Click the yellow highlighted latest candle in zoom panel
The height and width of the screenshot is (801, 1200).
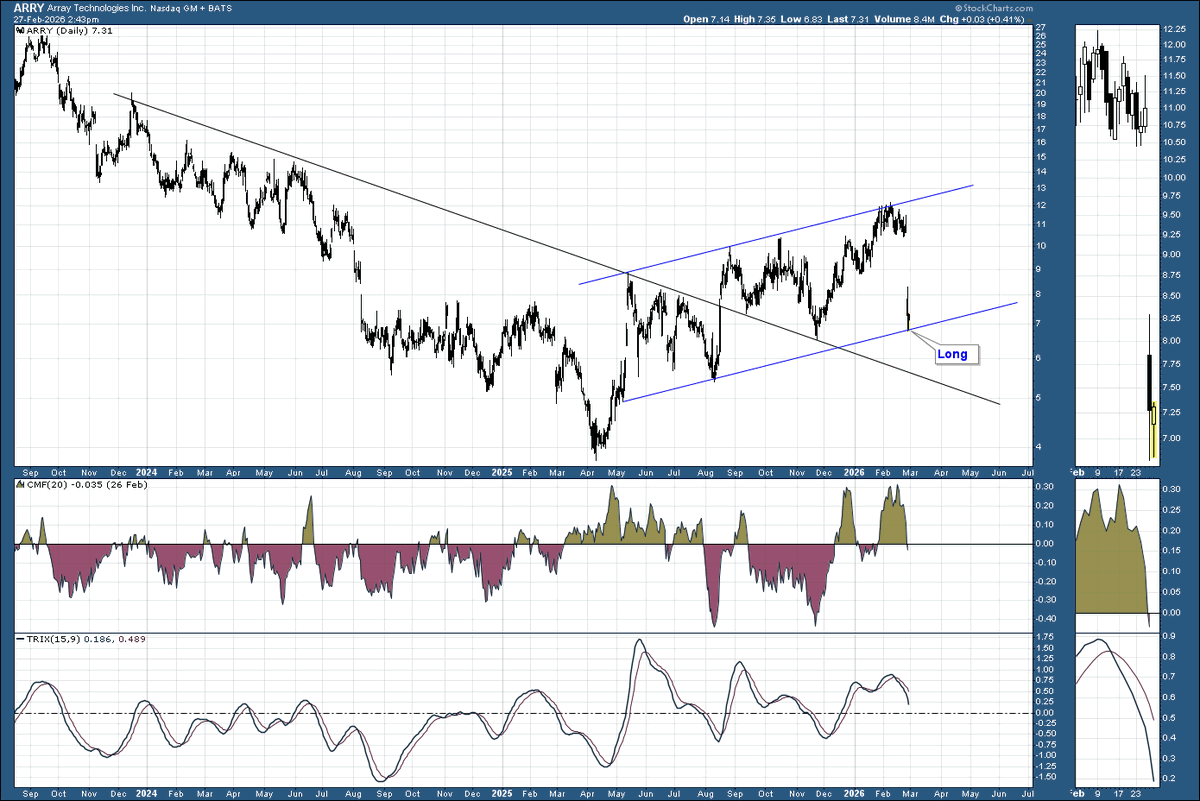1153,430
